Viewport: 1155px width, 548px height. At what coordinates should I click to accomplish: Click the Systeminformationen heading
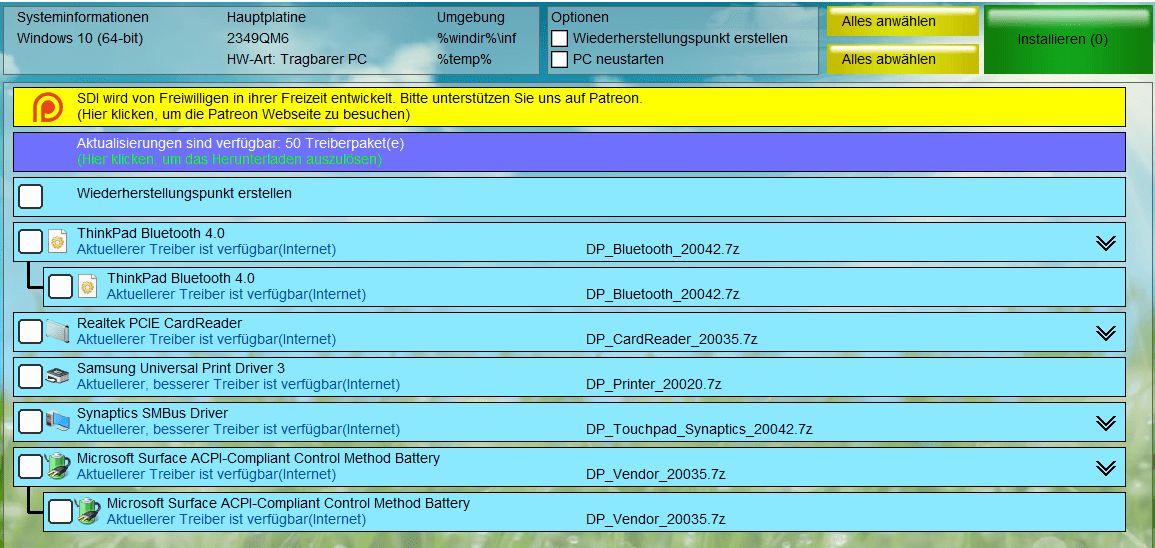point(82,17)
